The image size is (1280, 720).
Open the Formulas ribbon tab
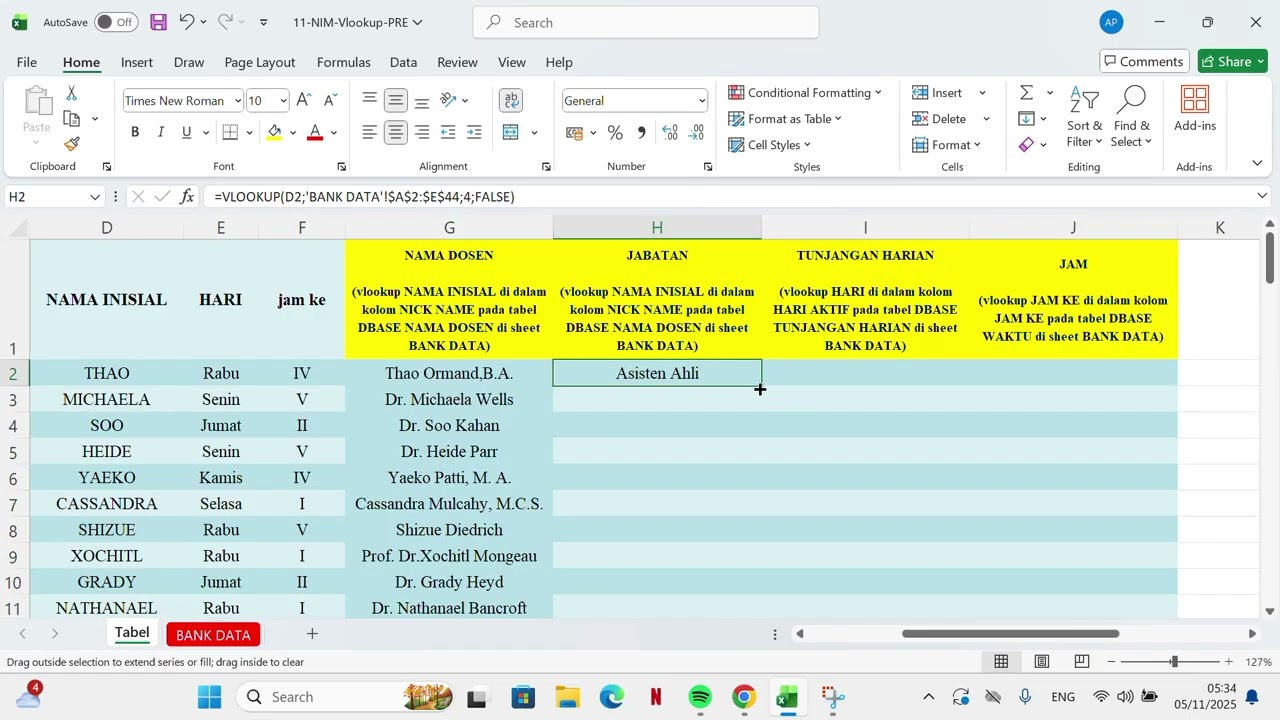(x=344, y=62)
